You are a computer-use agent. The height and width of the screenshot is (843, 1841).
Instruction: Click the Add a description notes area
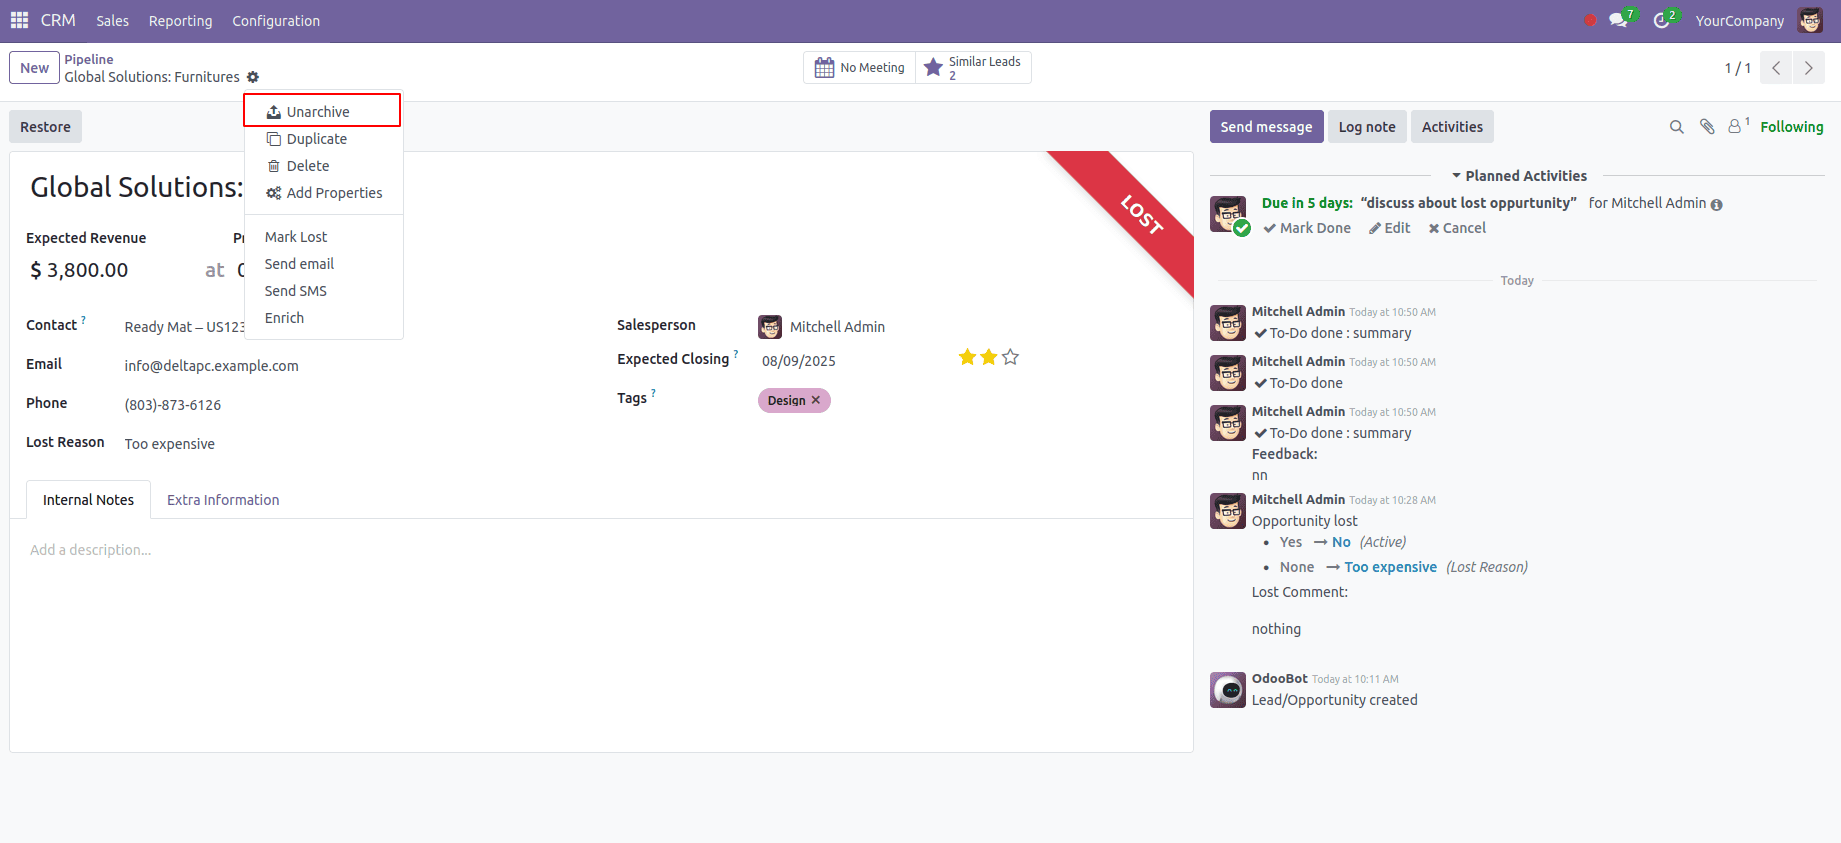(91, 550)
